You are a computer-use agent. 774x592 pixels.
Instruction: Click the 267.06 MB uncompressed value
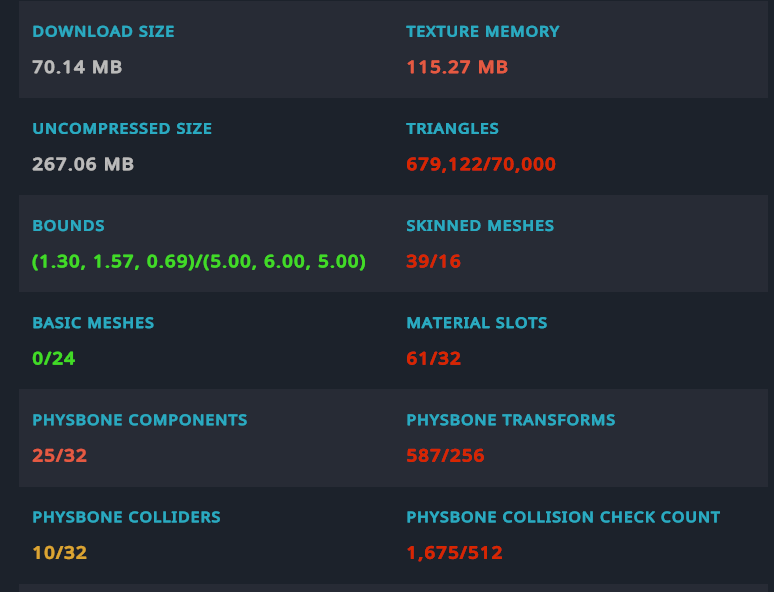[x=83, y=164]
